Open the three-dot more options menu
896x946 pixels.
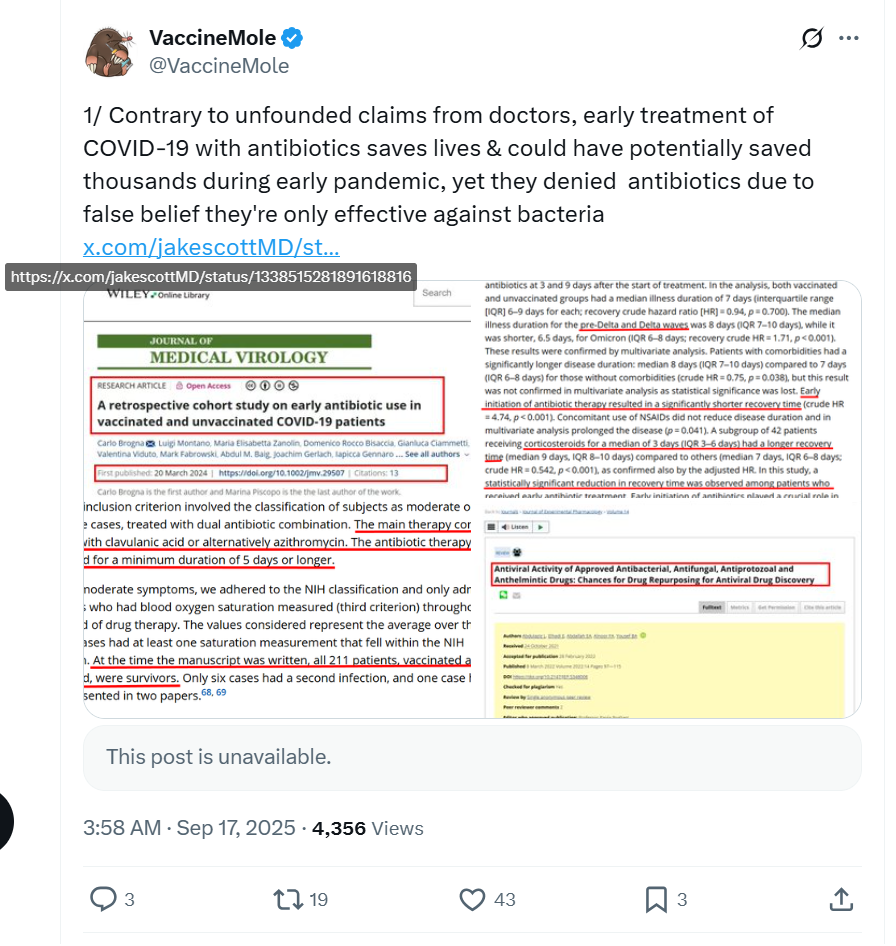point(848,38)
